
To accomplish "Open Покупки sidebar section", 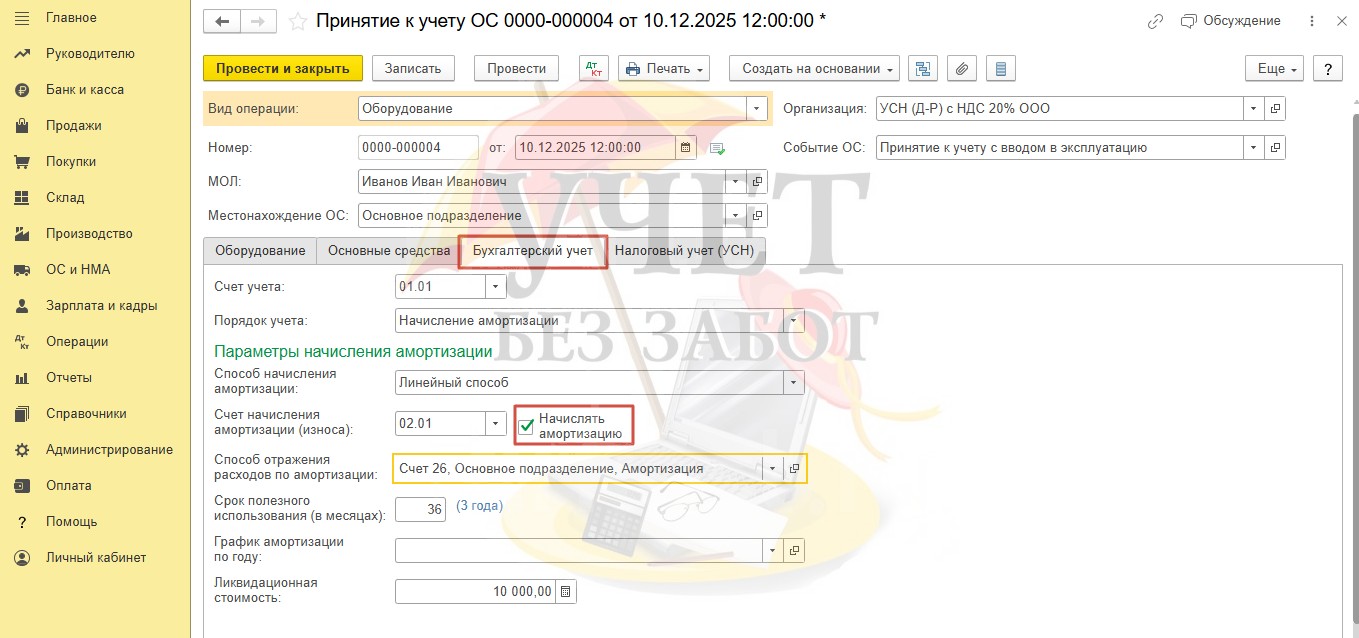I will click(71, 162).
